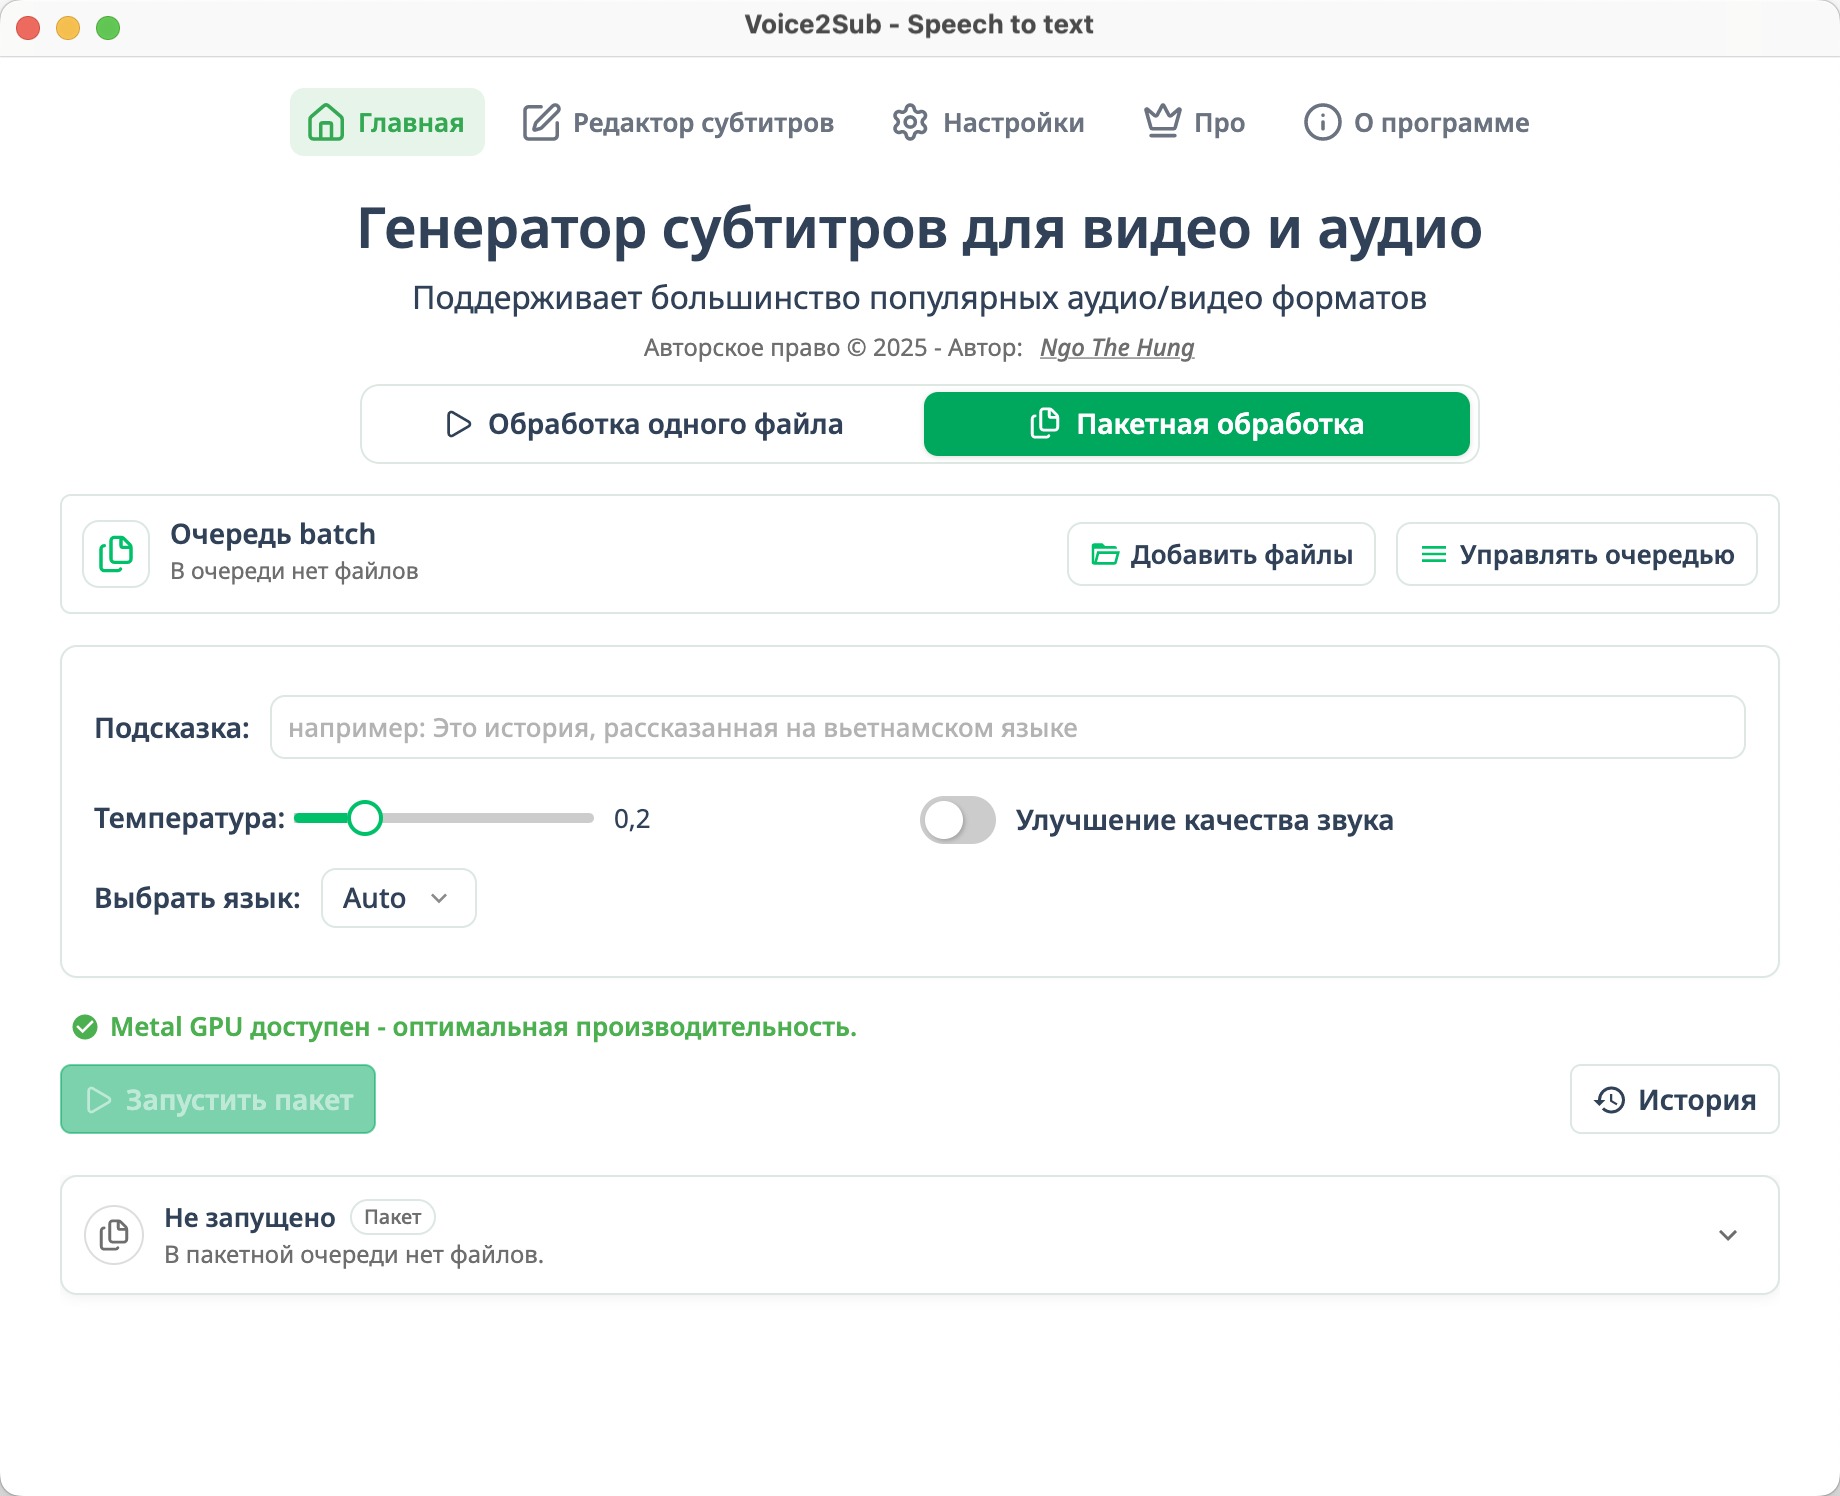Click the folder icon on Добавить файлы
1840x1496 pixels.
click(1105, 554)
